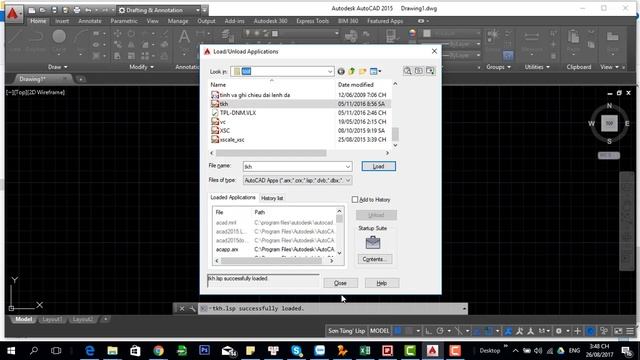Click the Add to Favorites icon
Viewport: 640px width, 360px height.
click(419, 71)
